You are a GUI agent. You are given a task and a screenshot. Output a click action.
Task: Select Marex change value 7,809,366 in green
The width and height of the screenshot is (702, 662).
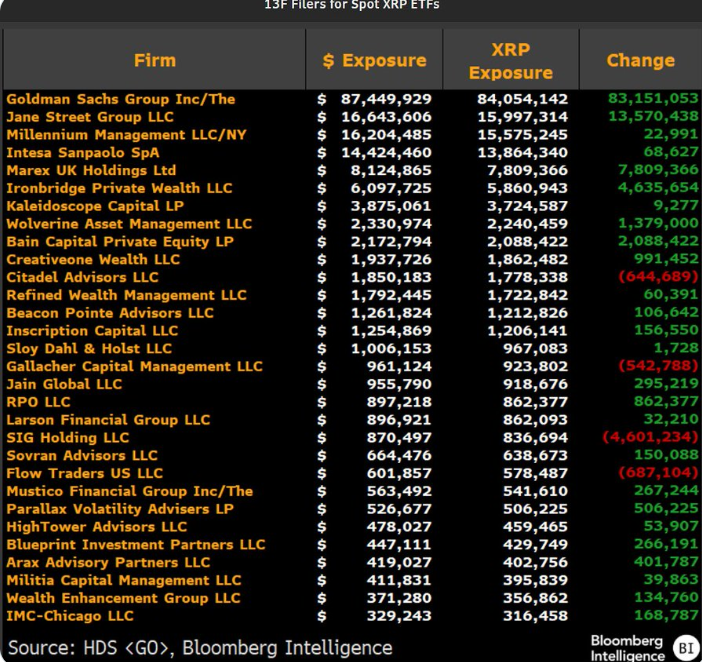pos(658,170)
